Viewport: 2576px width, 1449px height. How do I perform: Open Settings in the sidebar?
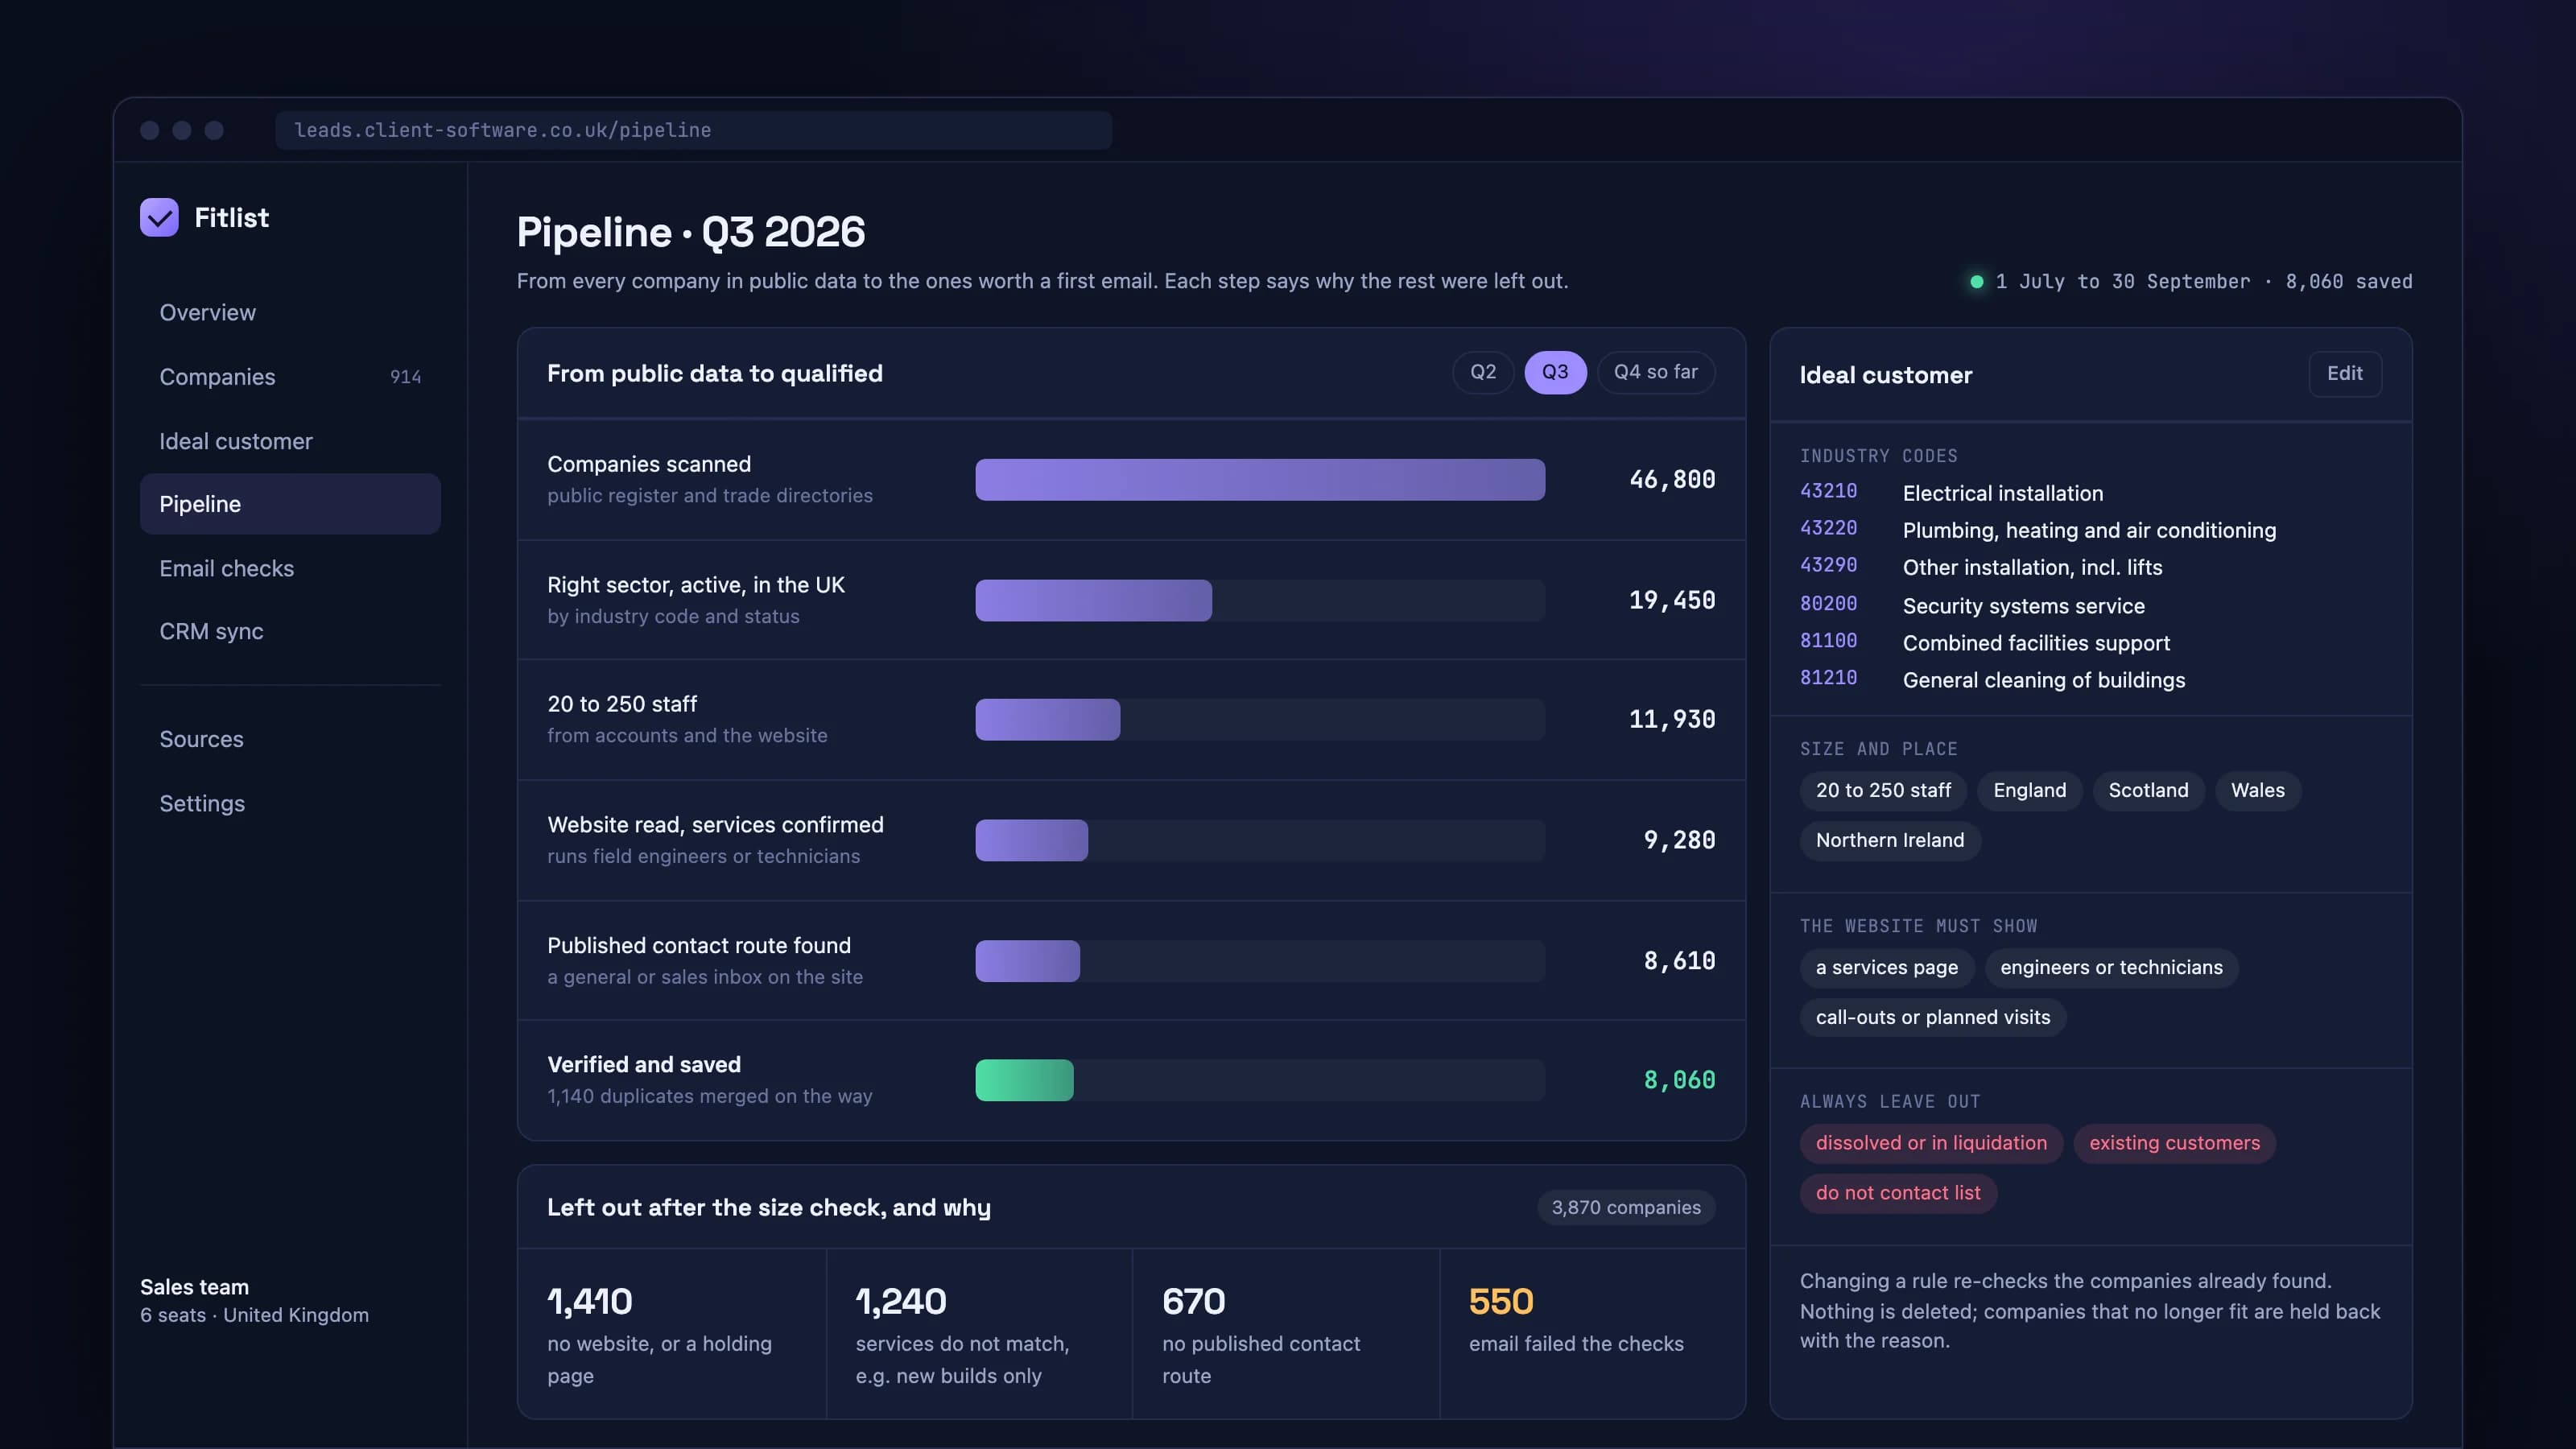(290, 803)
